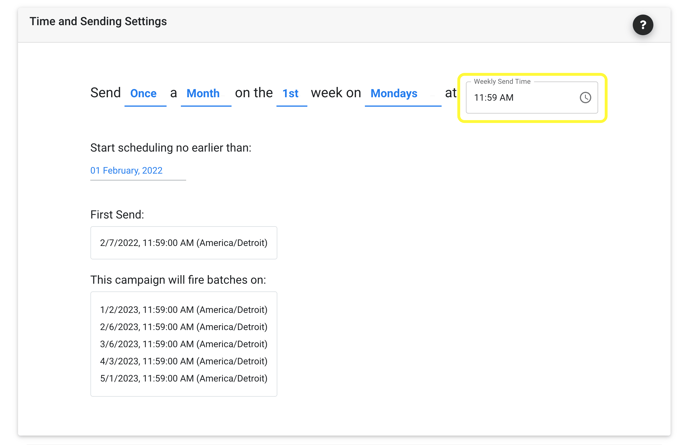Select batch date 3/6/2023 row
688x445 pixels.
[183, 344]
